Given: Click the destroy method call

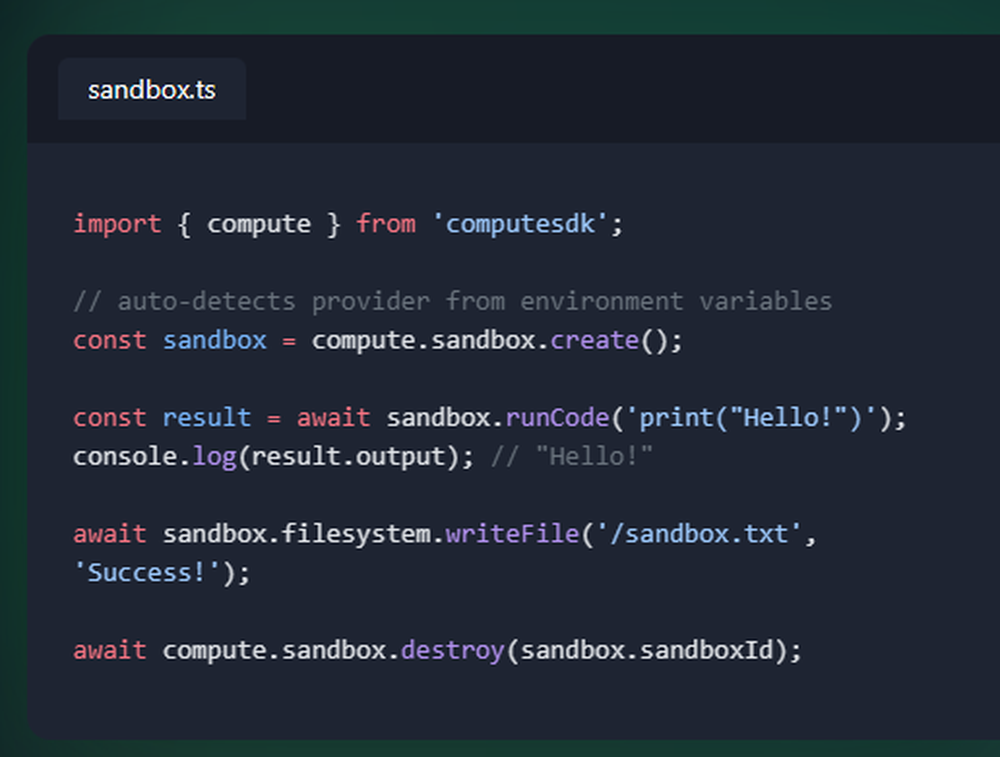Looking at the screenshot, I should (x=451, y=649).
